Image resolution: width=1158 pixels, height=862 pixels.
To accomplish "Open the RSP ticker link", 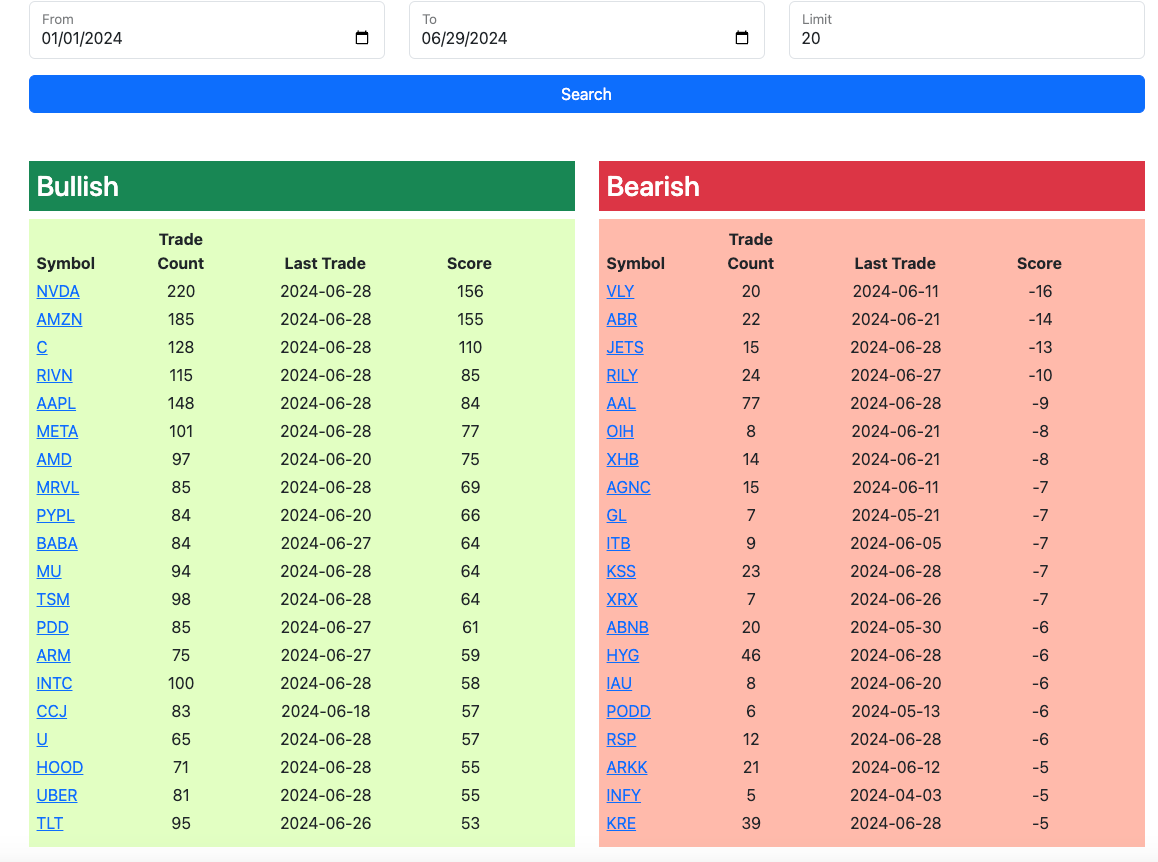I will [x=621, y=739].
